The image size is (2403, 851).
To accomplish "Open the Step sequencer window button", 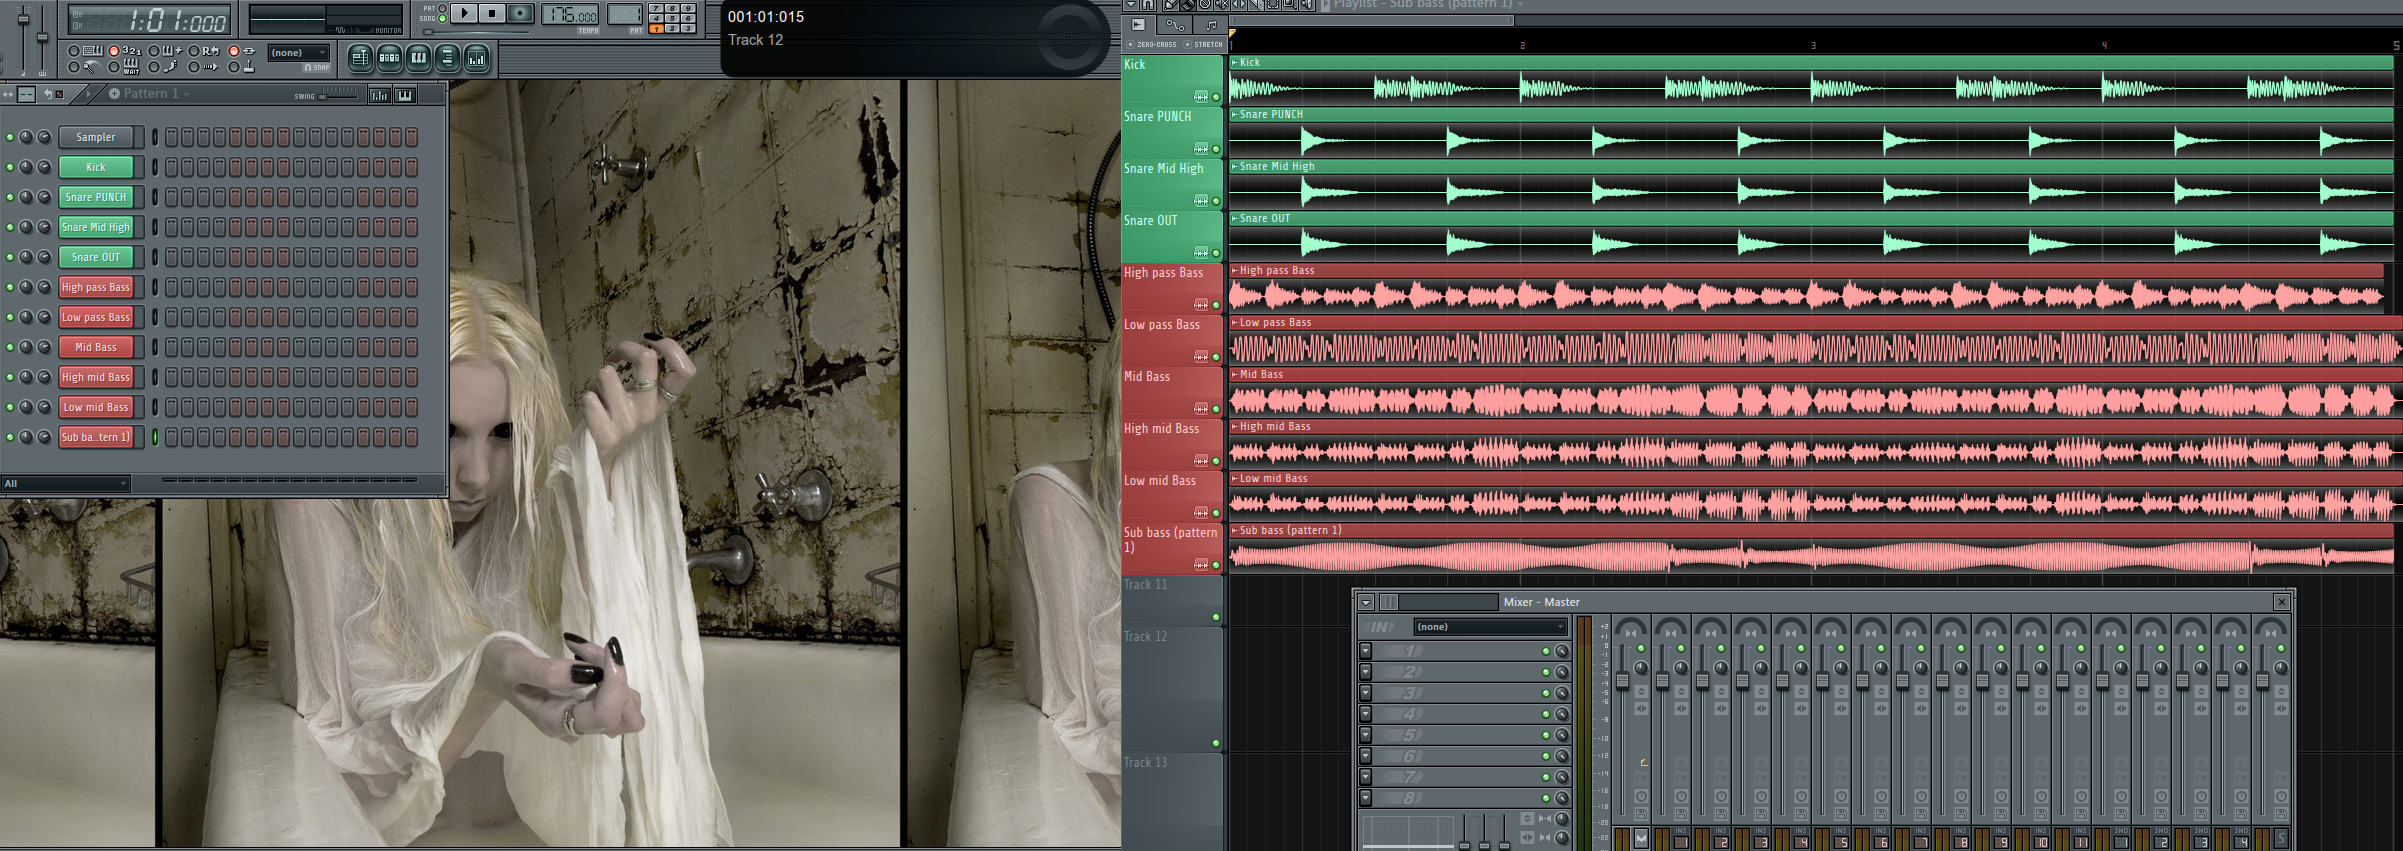I will point(389,59).
